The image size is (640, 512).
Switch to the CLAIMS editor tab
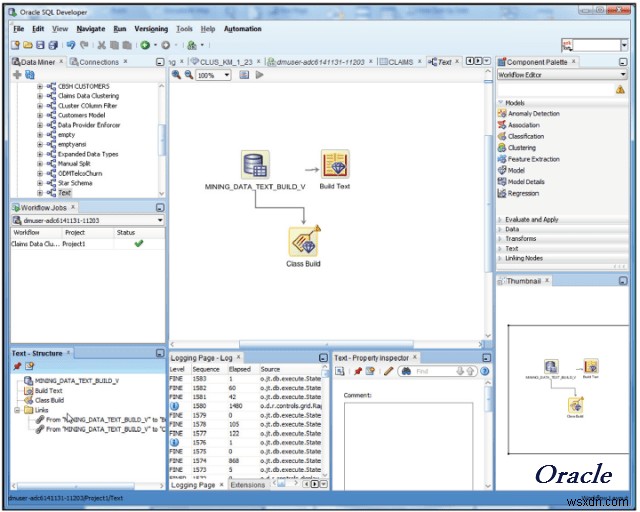pos(400,62)
